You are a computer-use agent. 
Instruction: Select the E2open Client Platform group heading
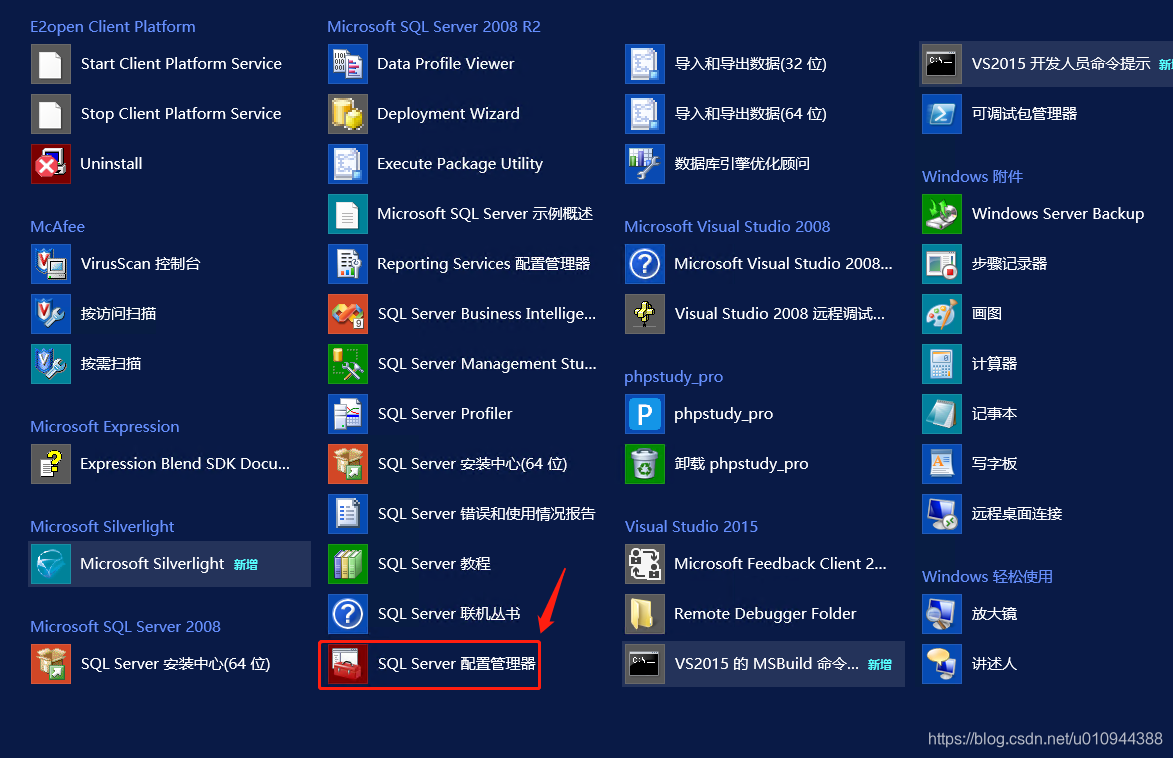(113, 27)
